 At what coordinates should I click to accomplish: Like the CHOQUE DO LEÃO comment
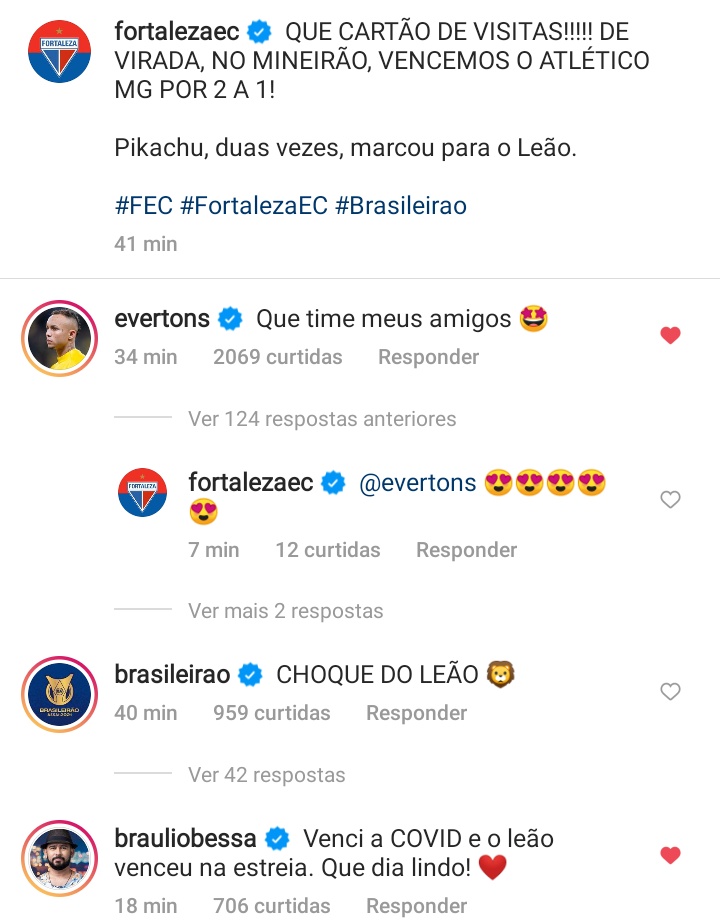coord(671,692)
